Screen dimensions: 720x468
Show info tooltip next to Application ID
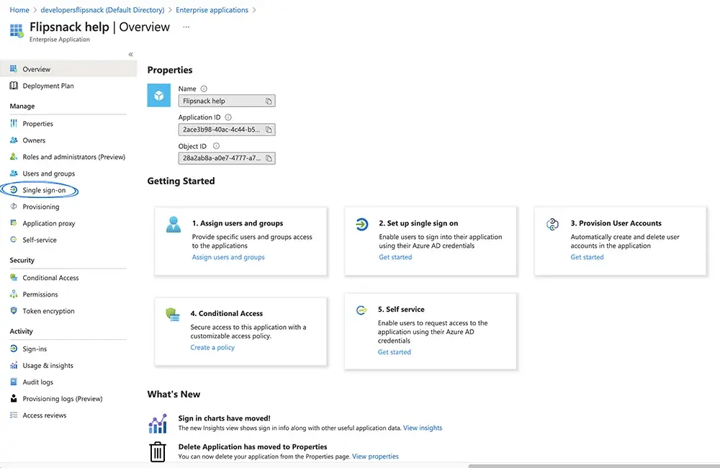click(228, 118)
